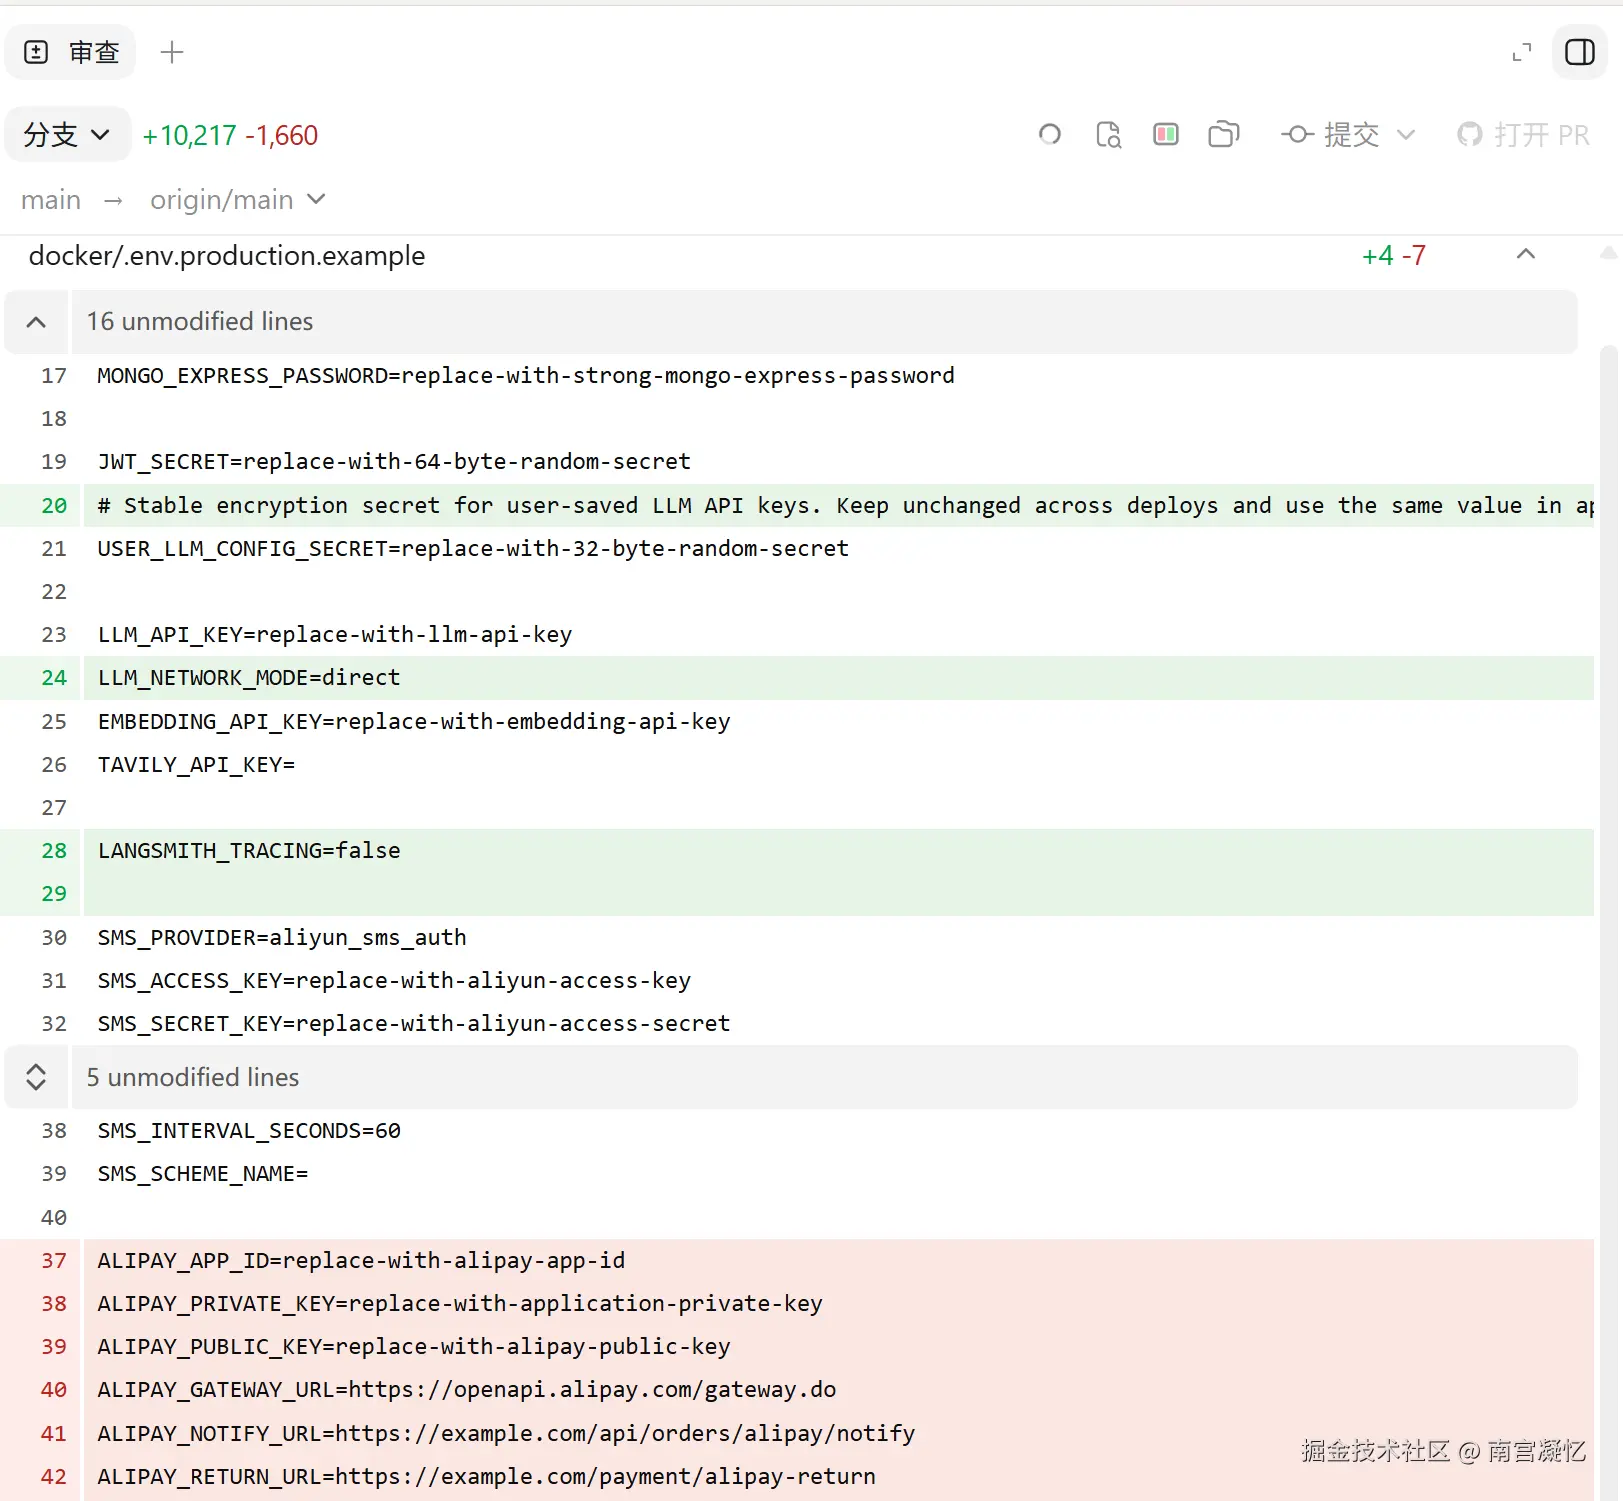
Task: Click the refresh circular arrow icon
Action: (1050, 134)
